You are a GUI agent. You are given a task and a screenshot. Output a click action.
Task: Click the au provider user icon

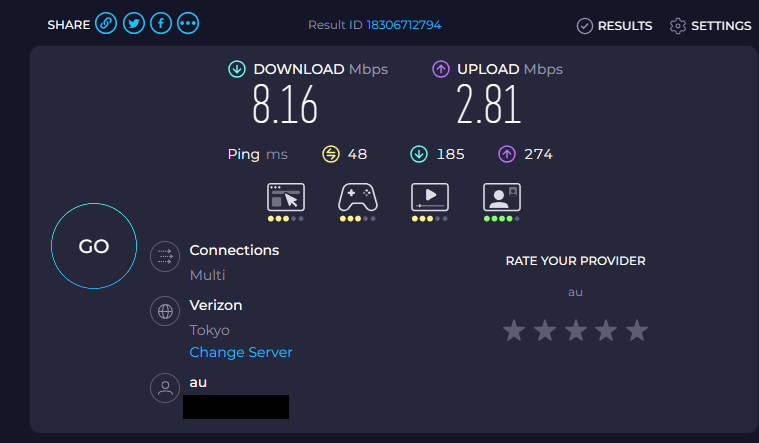tap(164, 389)
